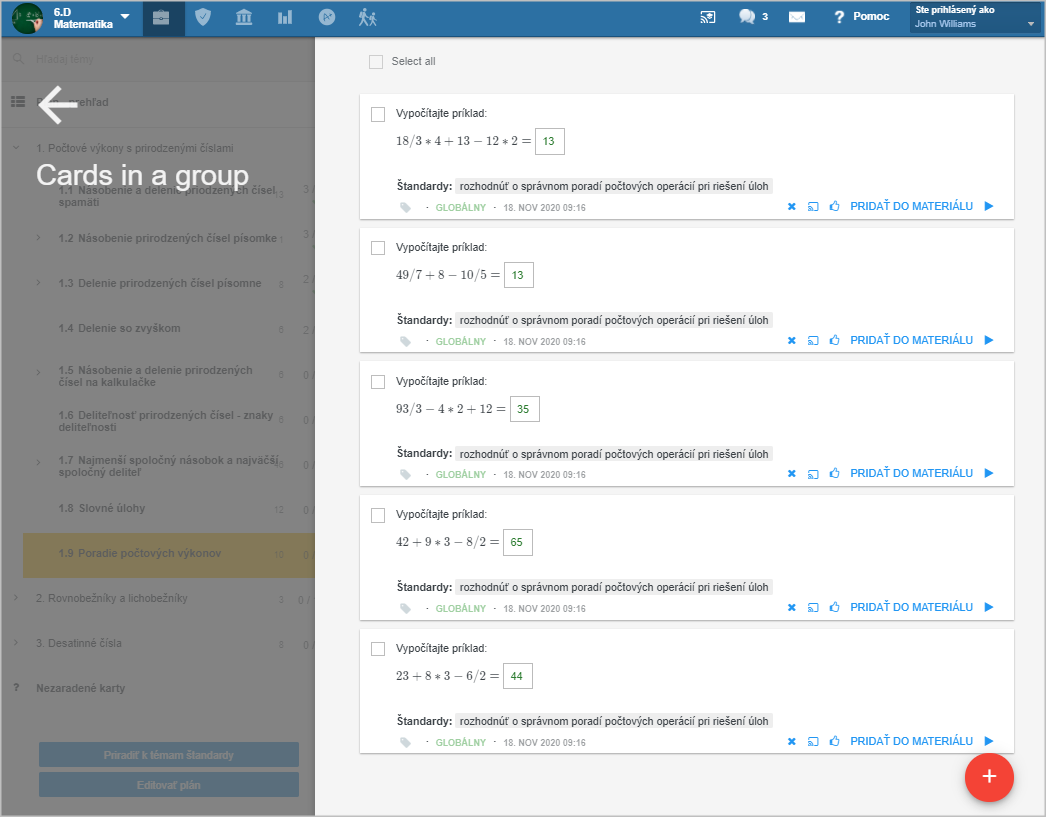Click PRIDAŤ DO MATERIÁLU on 93/3-4*2+12 card
Image resolution: width=1046 pixels, height=817 pixels.
(911, 473)
